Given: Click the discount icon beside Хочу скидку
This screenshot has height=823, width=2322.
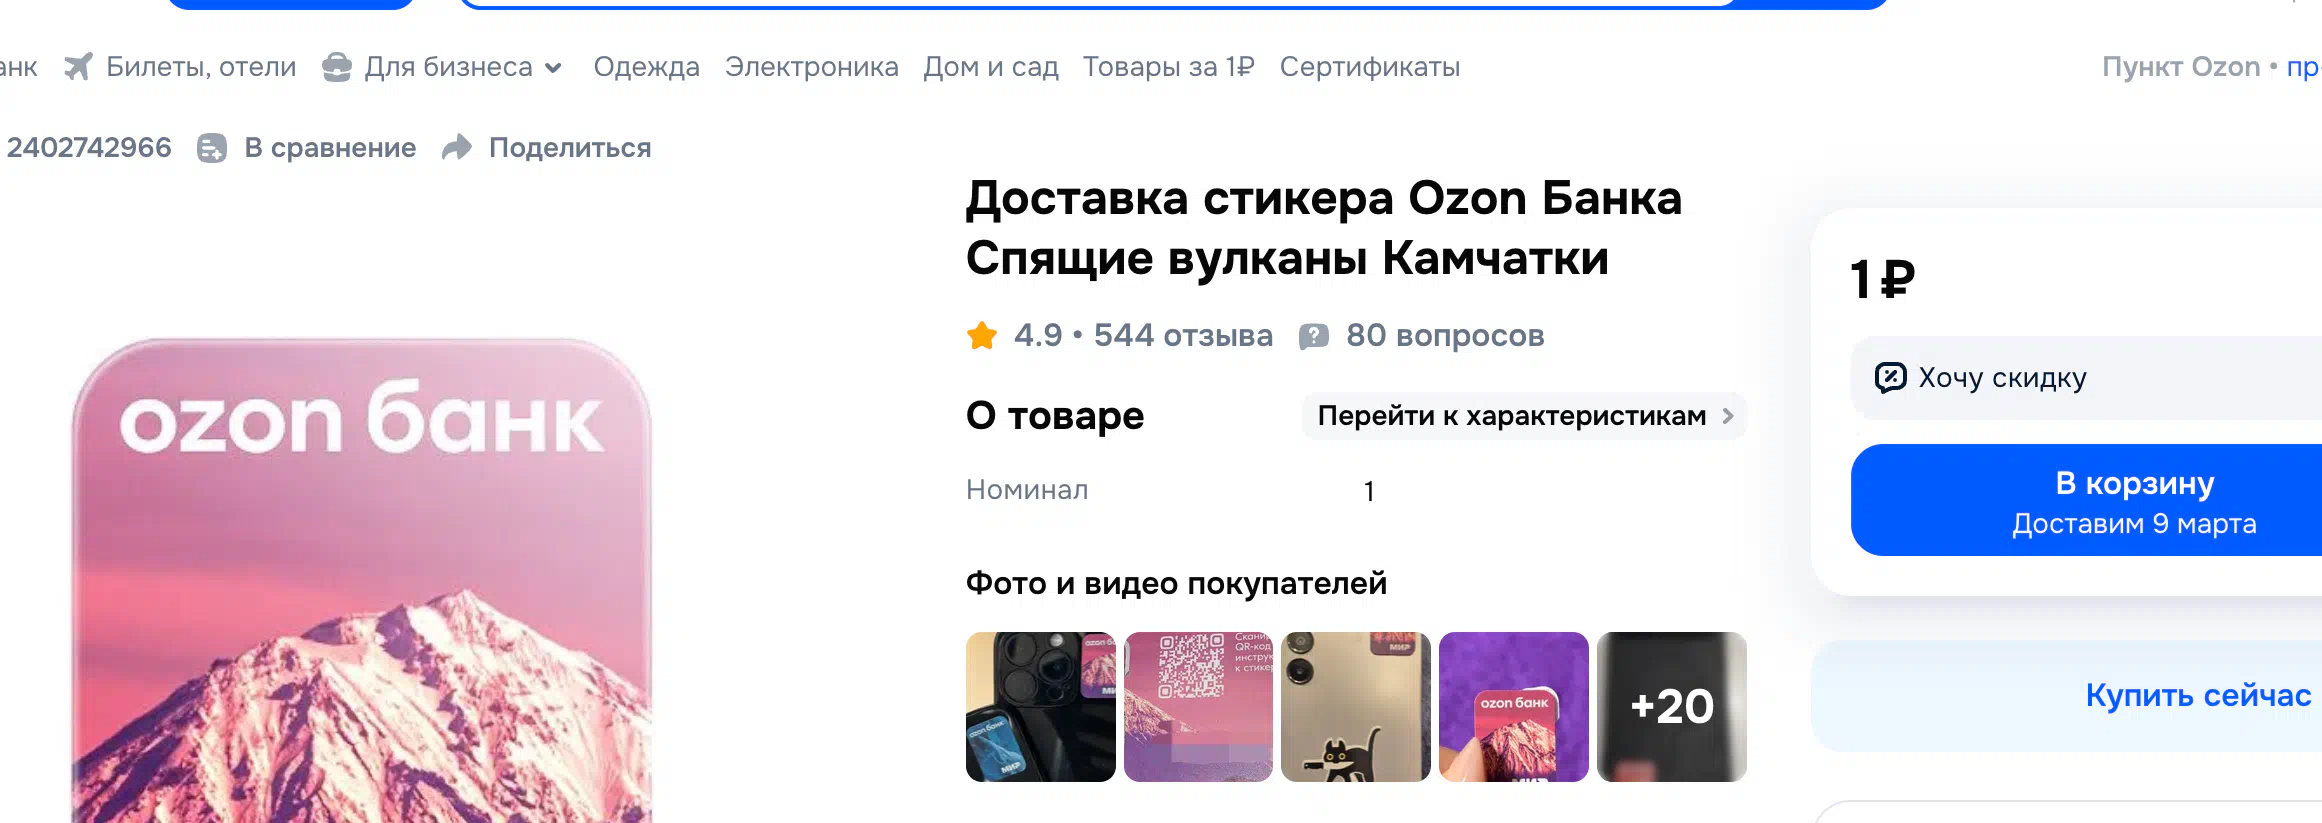Looking at the screenshot, I should [1890, 378].
